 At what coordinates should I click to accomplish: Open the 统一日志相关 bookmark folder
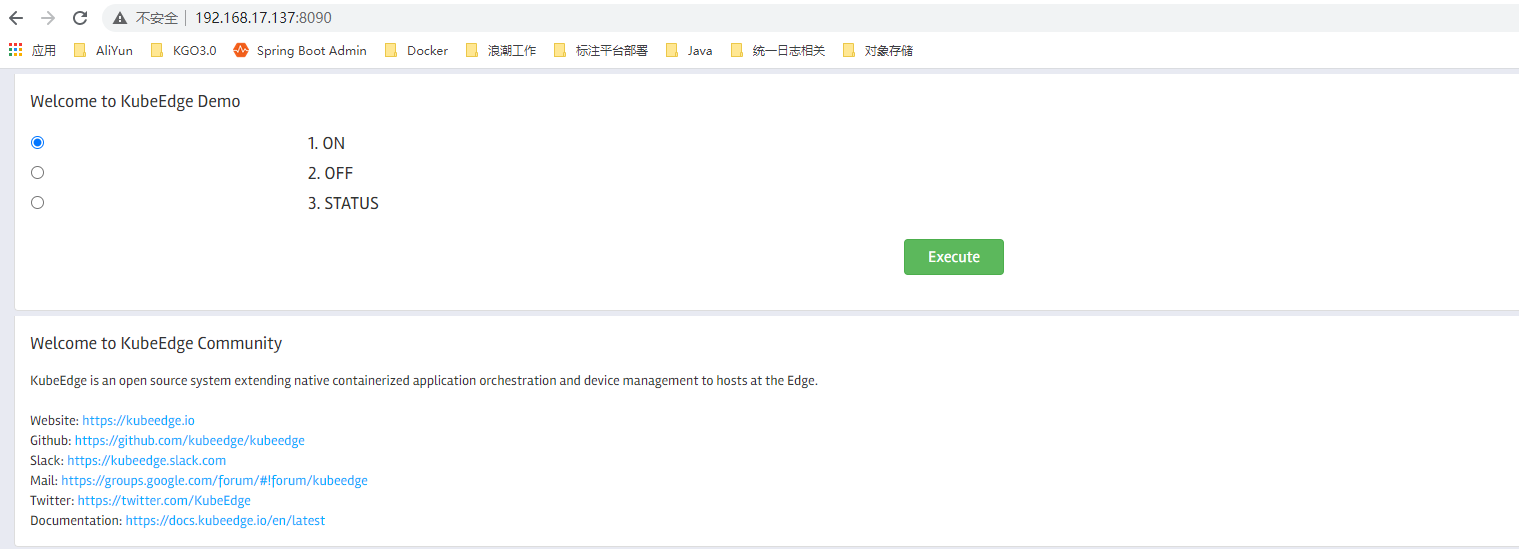(778, 50)
